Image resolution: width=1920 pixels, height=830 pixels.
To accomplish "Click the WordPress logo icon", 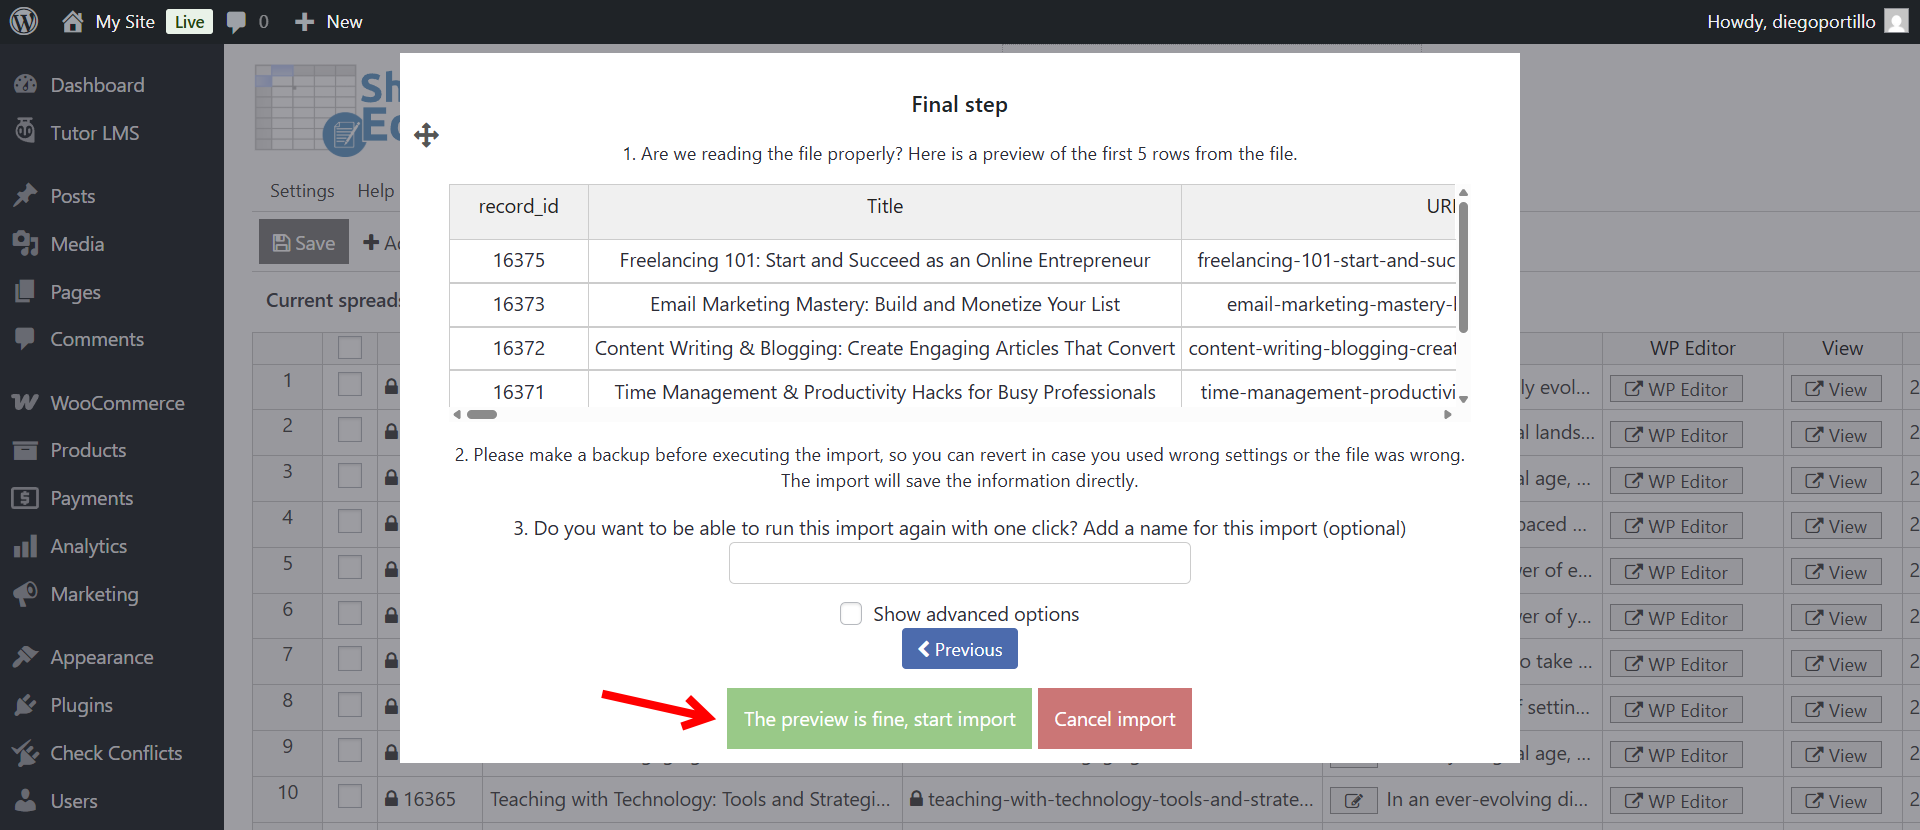I will click(24, 21).
